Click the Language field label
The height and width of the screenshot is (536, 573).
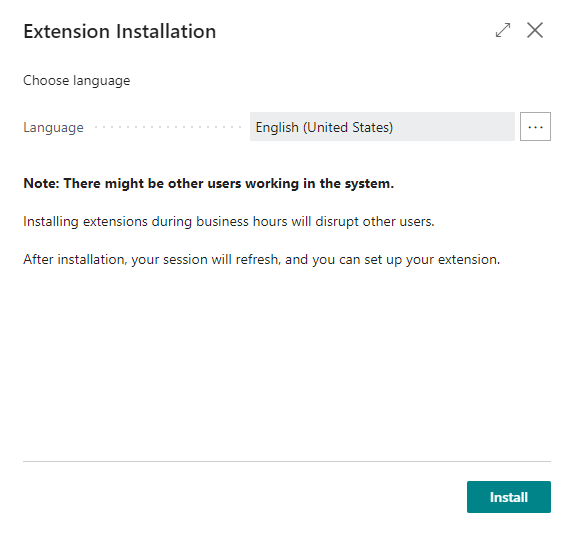(x=53, y=128)
